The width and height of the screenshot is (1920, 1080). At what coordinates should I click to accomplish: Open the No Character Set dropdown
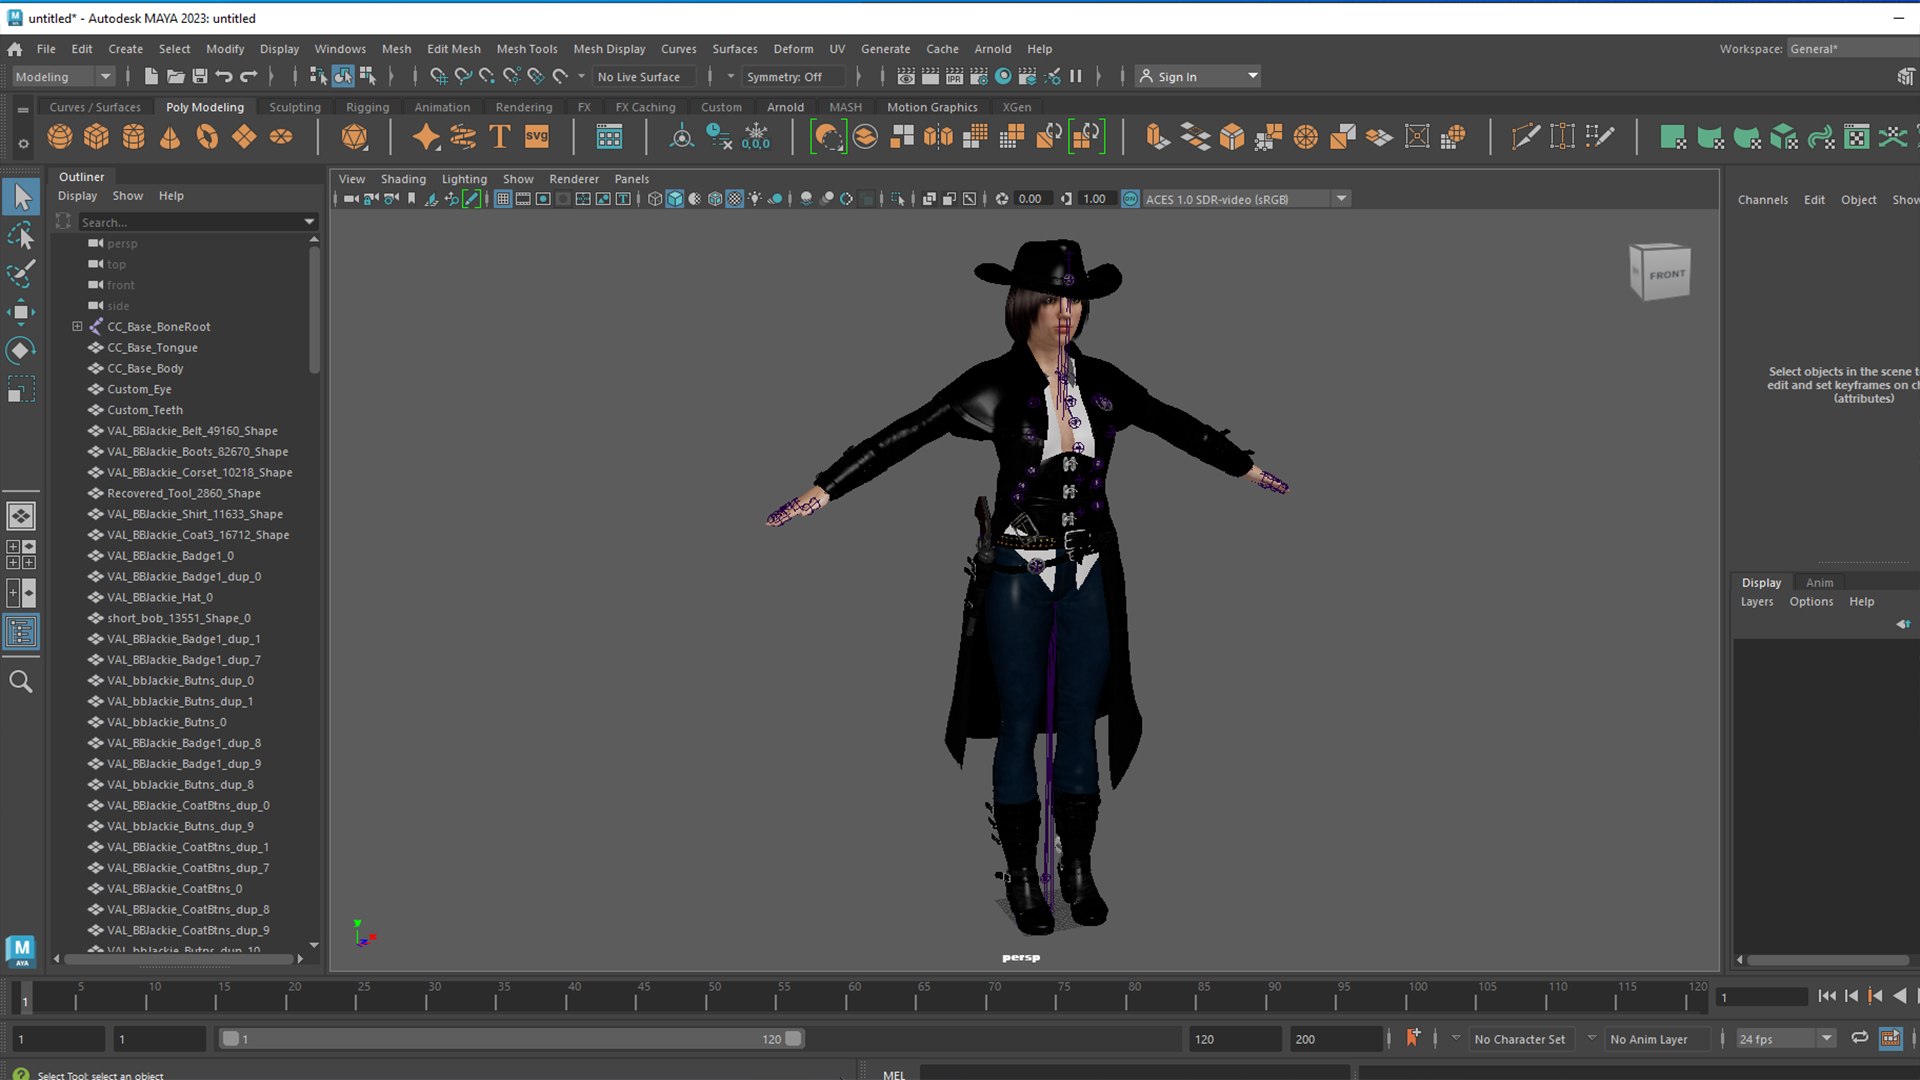click(1520, 1039)
